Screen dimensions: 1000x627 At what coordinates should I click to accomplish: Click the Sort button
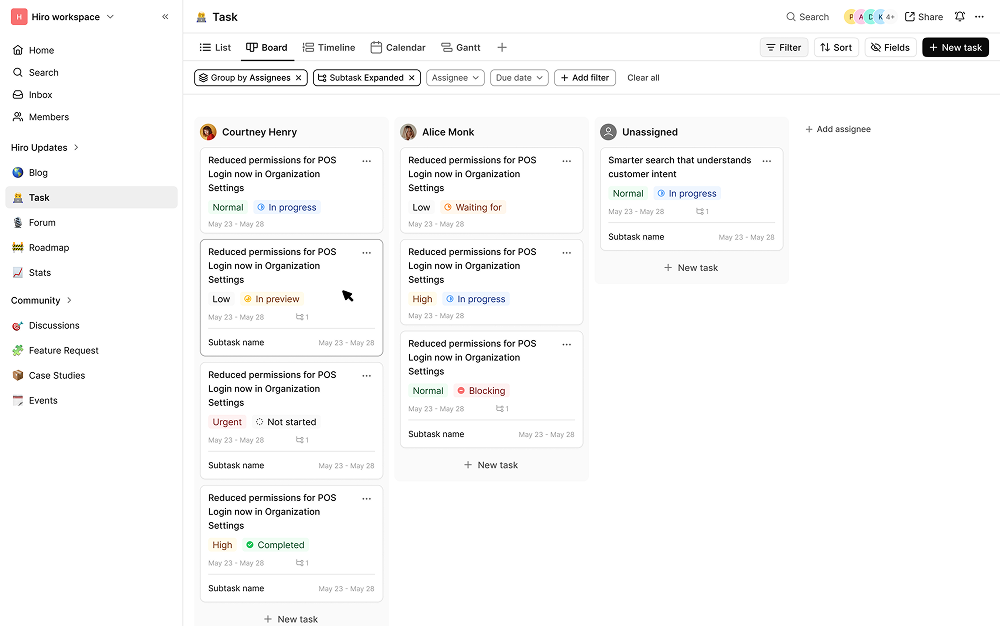point(836,47)
